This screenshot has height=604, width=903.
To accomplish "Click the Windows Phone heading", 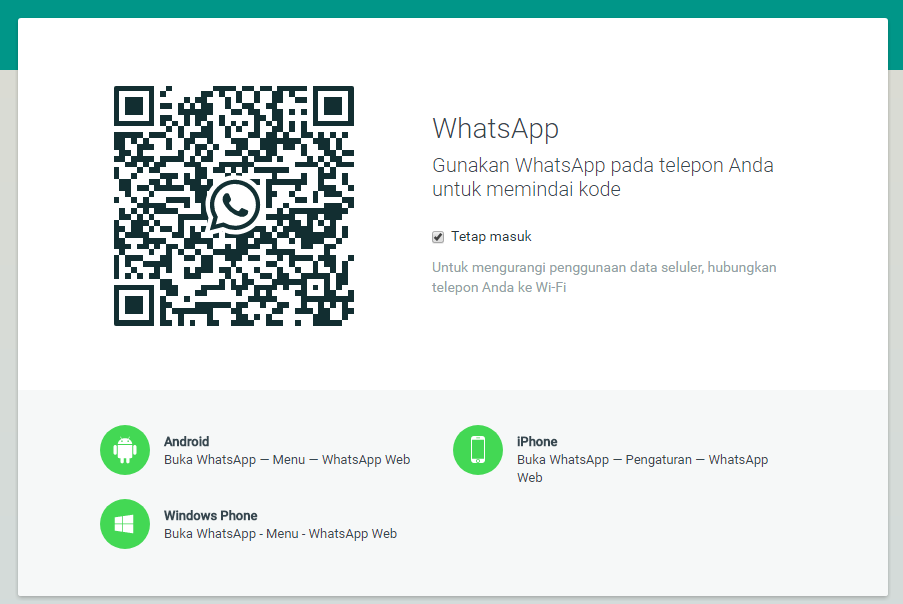I will pyautogui.click(x=211, y=515).
